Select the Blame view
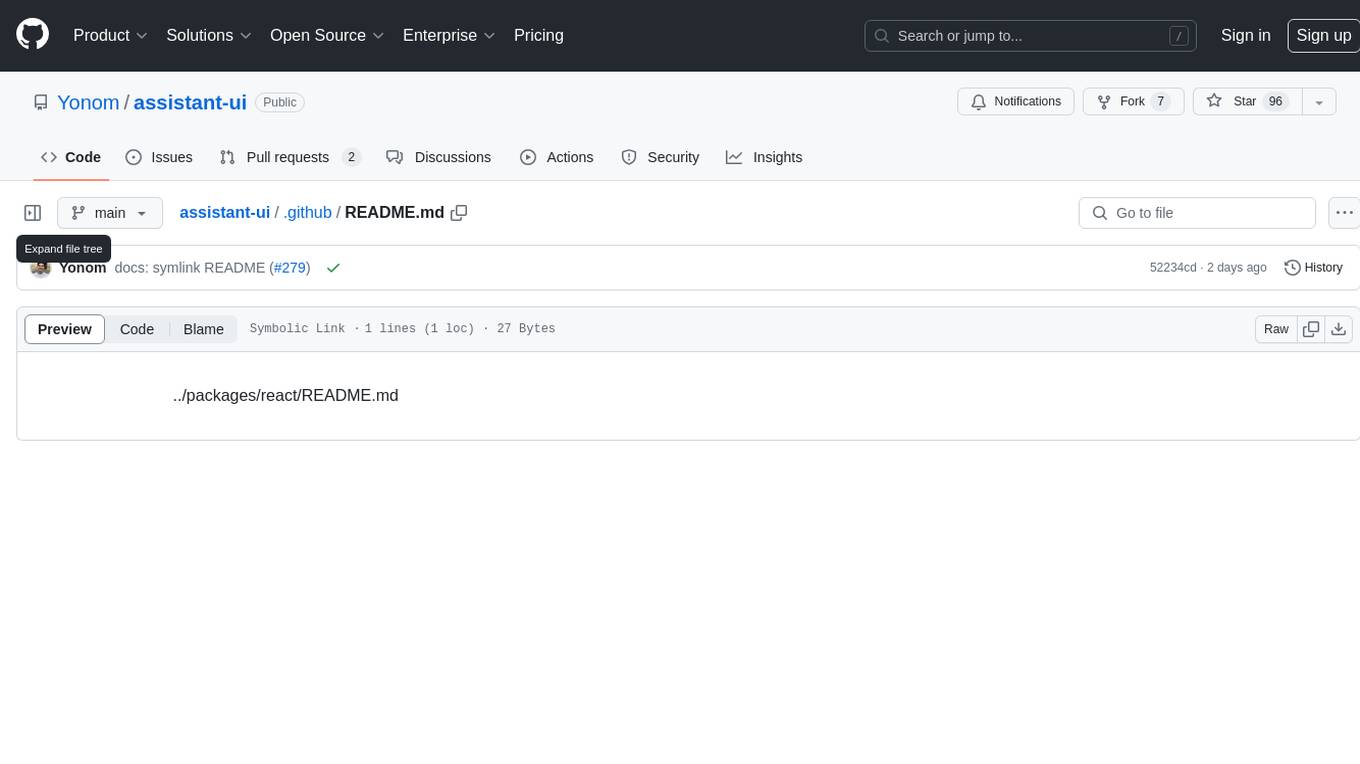The width and height of the screenshot is (1360, 764). [204, 329]
